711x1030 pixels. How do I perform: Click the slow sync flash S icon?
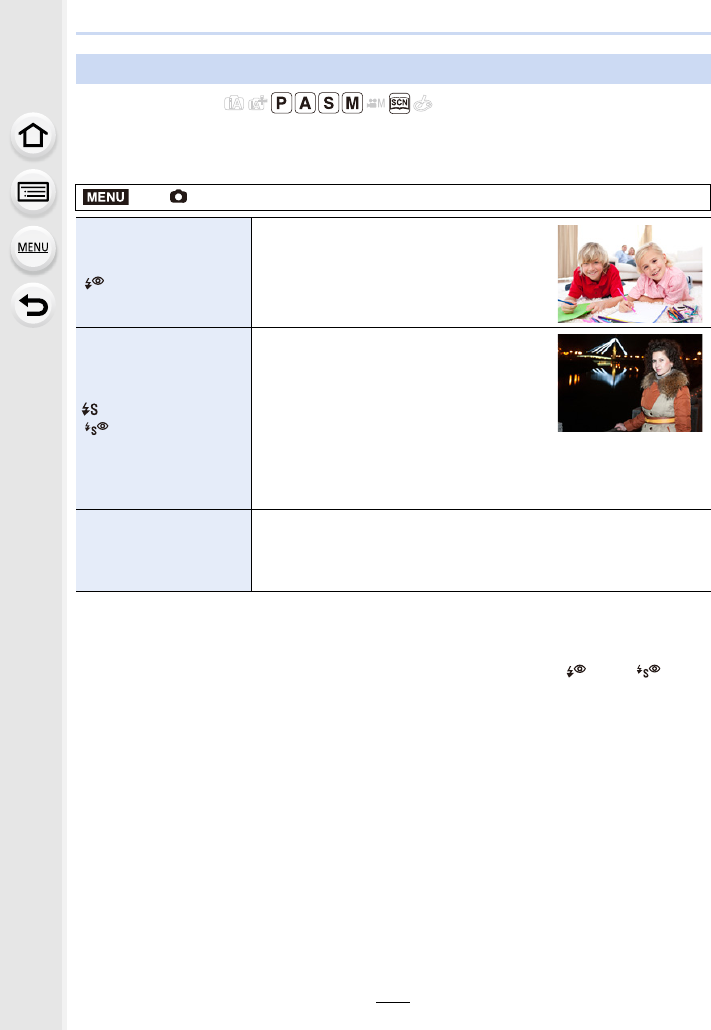click(90, 409)
